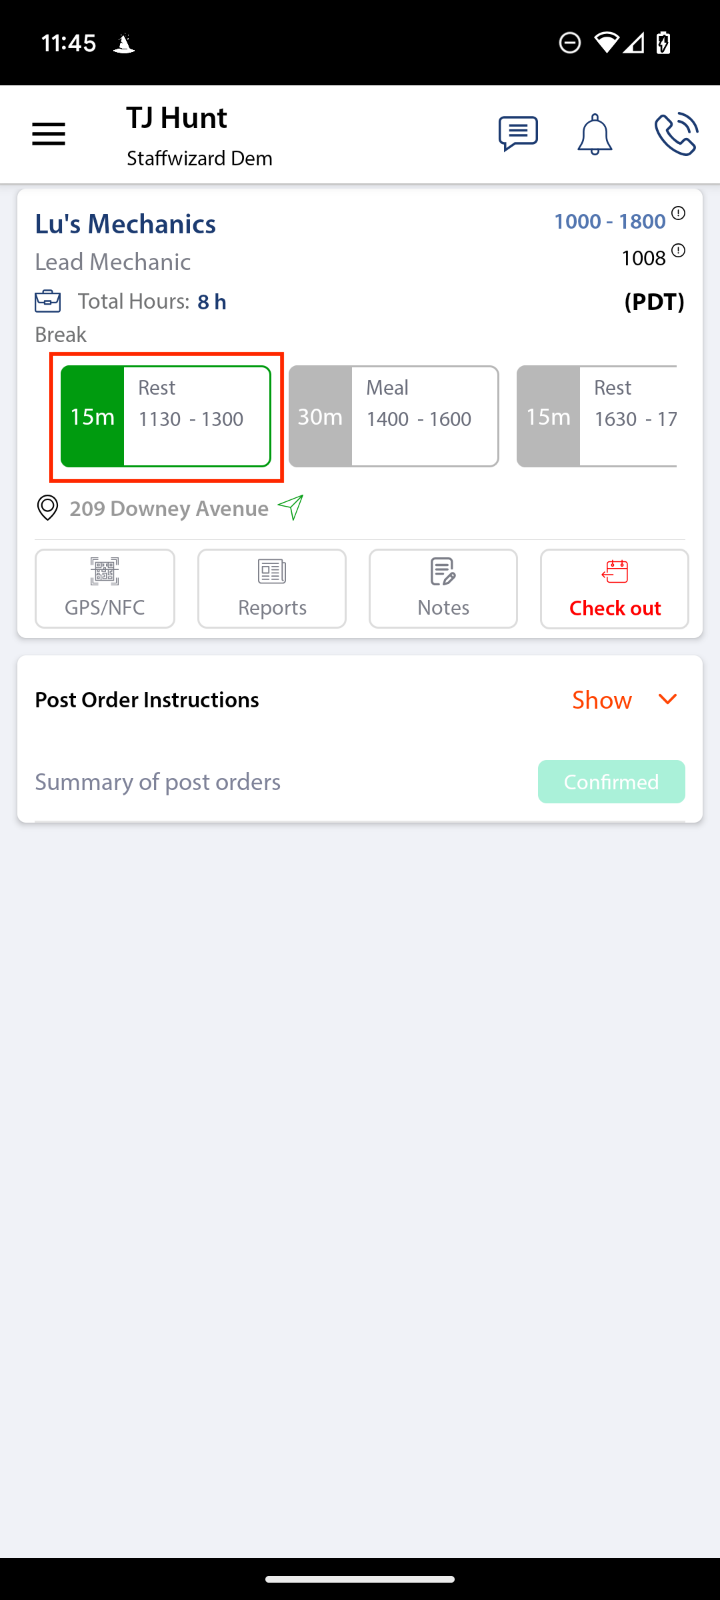Open the chat messages icon
Screen dimensions: 720x1600
518,134
